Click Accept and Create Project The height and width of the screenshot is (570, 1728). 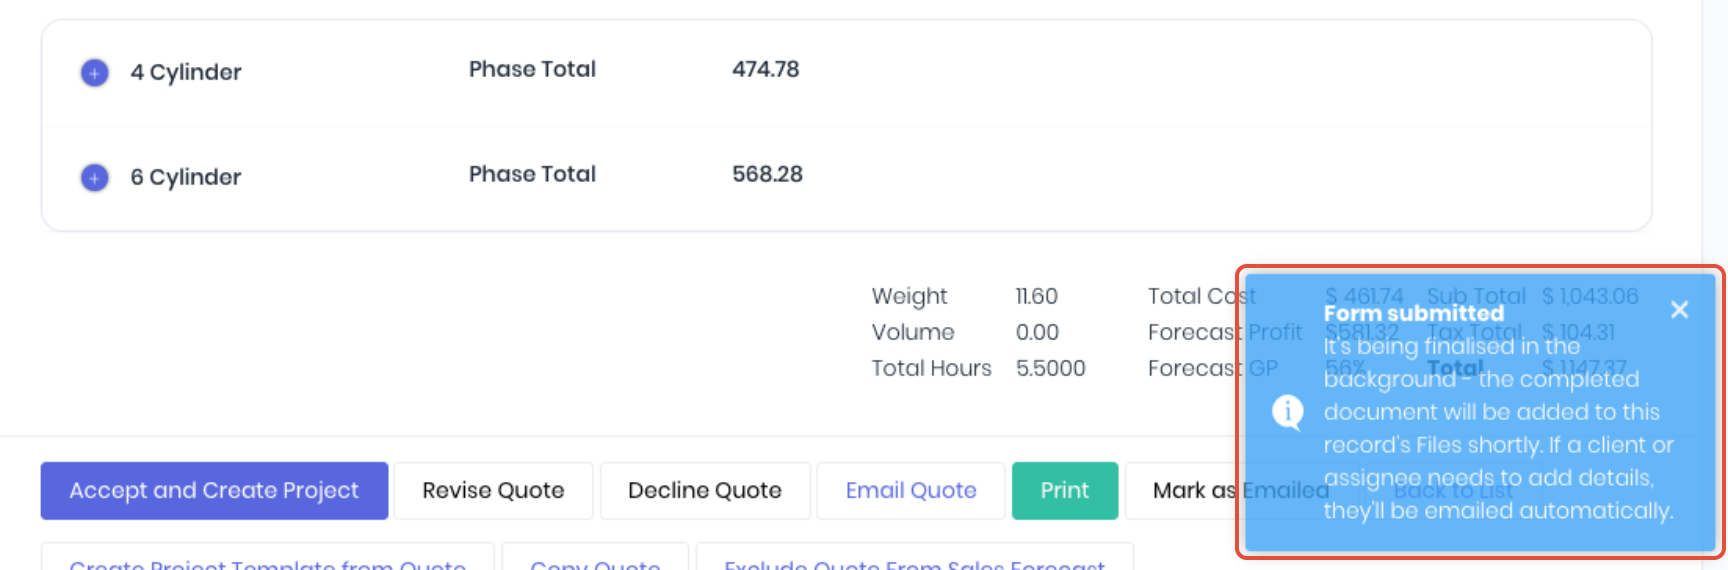[x=214, y=490]
